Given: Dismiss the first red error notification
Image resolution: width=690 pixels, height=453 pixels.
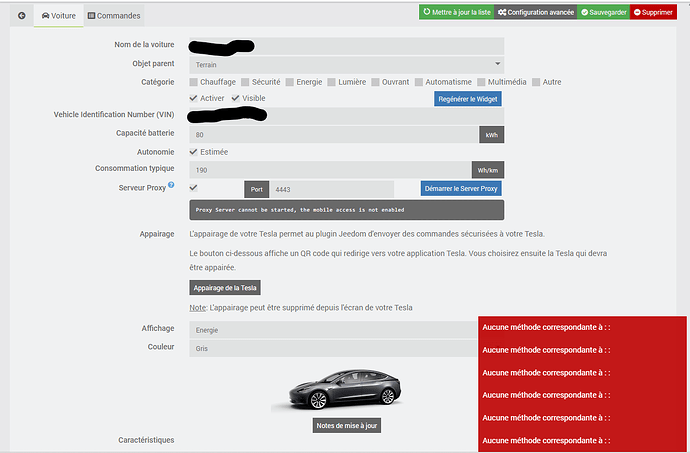Looking at the screenshot, I should 582,327.
